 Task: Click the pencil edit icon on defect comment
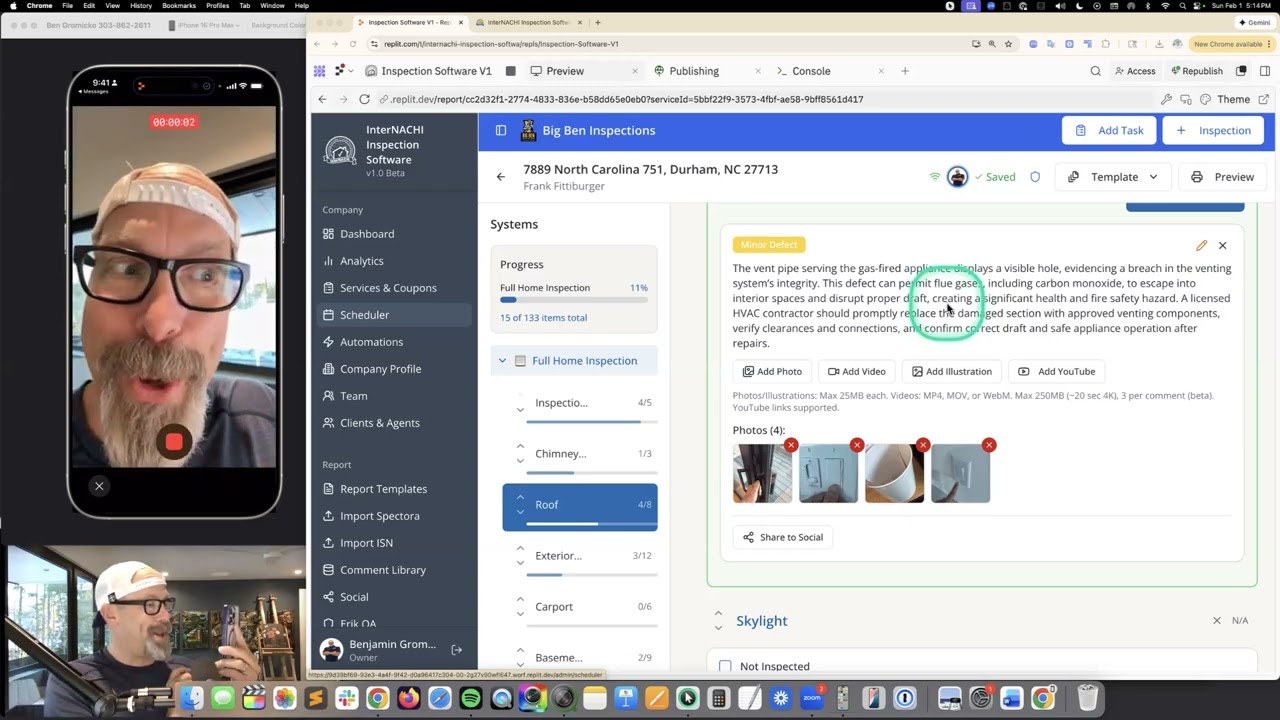pos(1201,245)
